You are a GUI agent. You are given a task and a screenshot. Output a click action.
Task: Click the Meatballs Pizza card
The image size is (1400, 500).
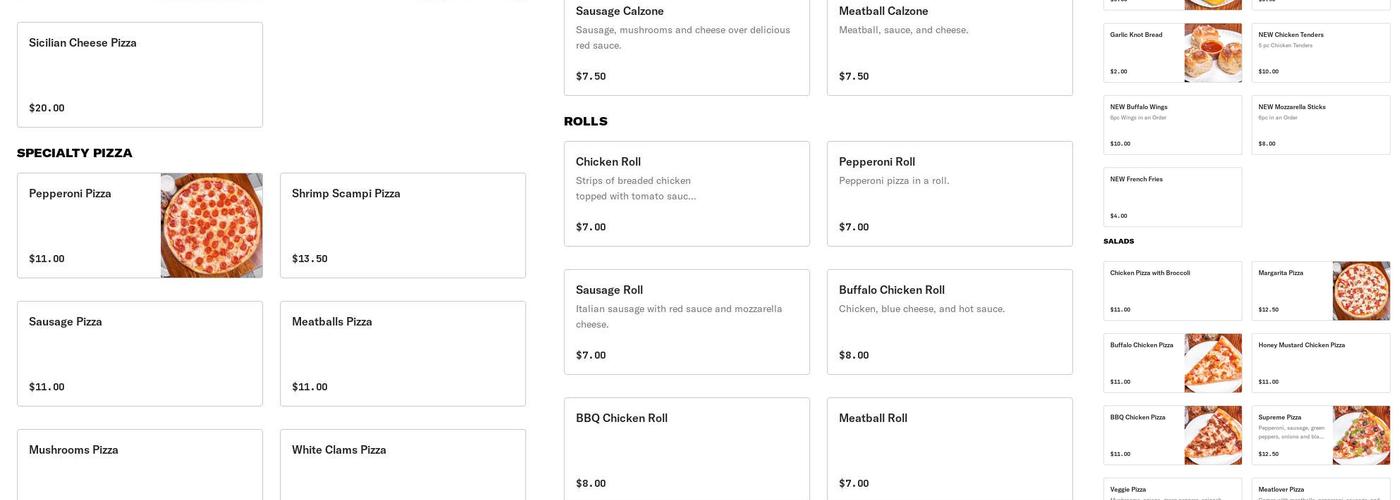coord(402,353)
